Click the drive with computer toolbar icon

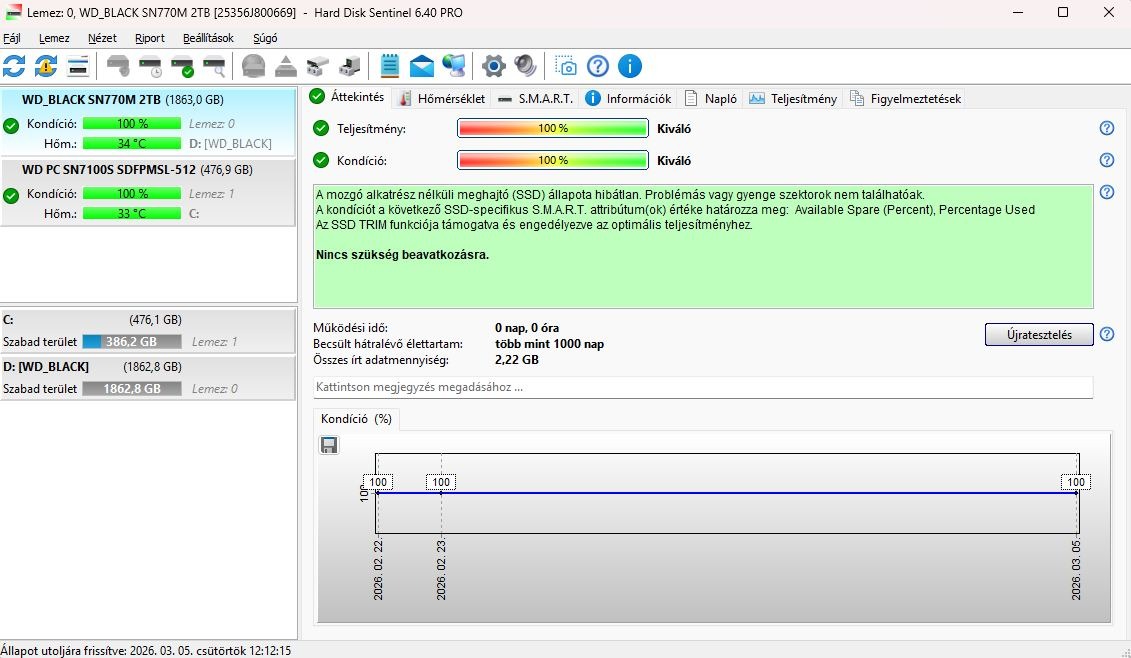[x=350, y=66]
